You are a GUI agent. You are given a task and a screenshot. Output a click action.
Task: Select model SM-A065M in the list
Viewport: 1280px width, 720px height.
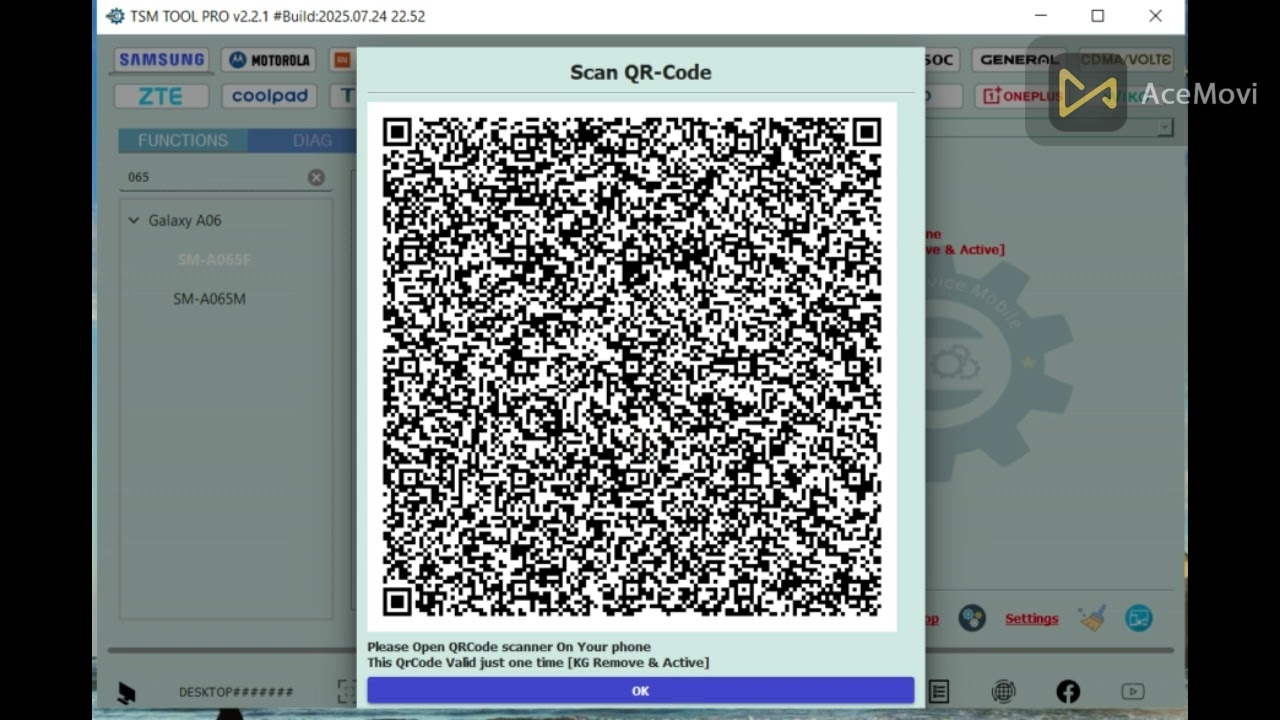click(x=209, y=299)
